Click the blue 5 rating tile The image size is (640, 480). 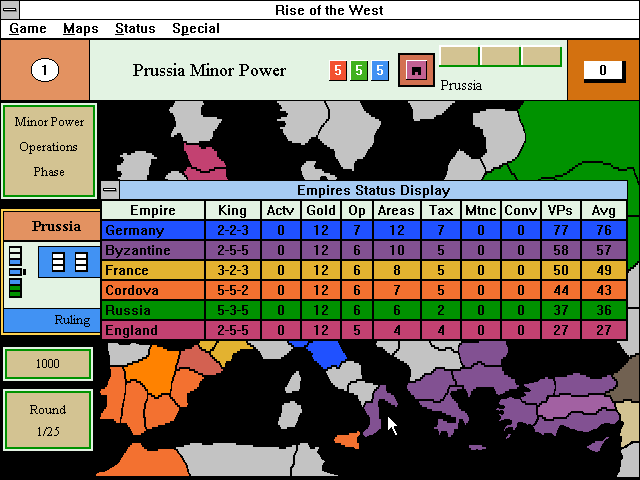pyautogui.click(x=380, y=70)
